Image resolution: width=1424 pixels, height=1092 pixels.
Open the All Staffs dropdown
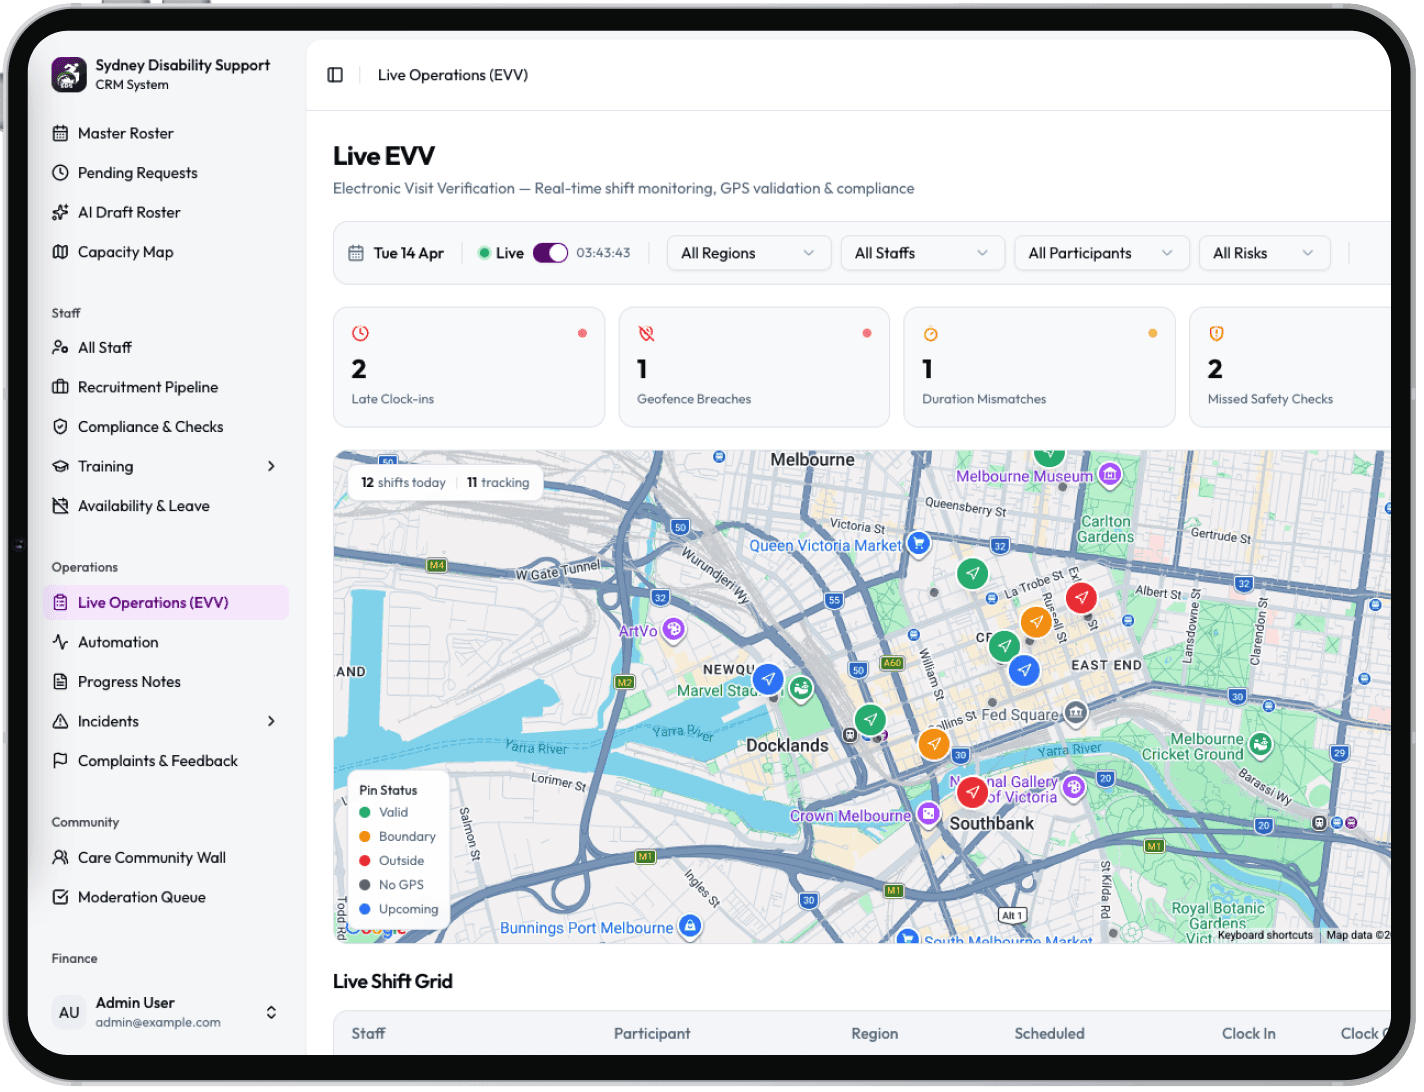point(922,253)
